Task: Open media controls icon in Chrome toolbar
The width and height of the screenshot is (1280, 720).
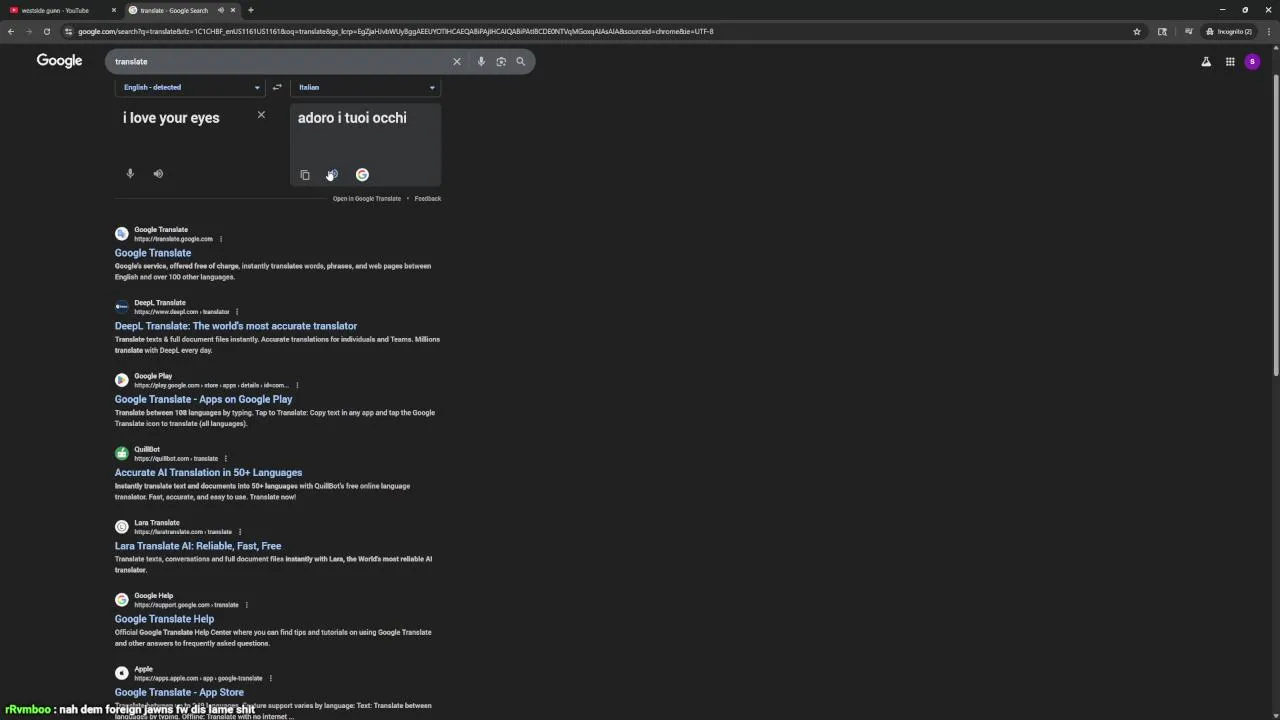Action: (x=1188, y=31)
